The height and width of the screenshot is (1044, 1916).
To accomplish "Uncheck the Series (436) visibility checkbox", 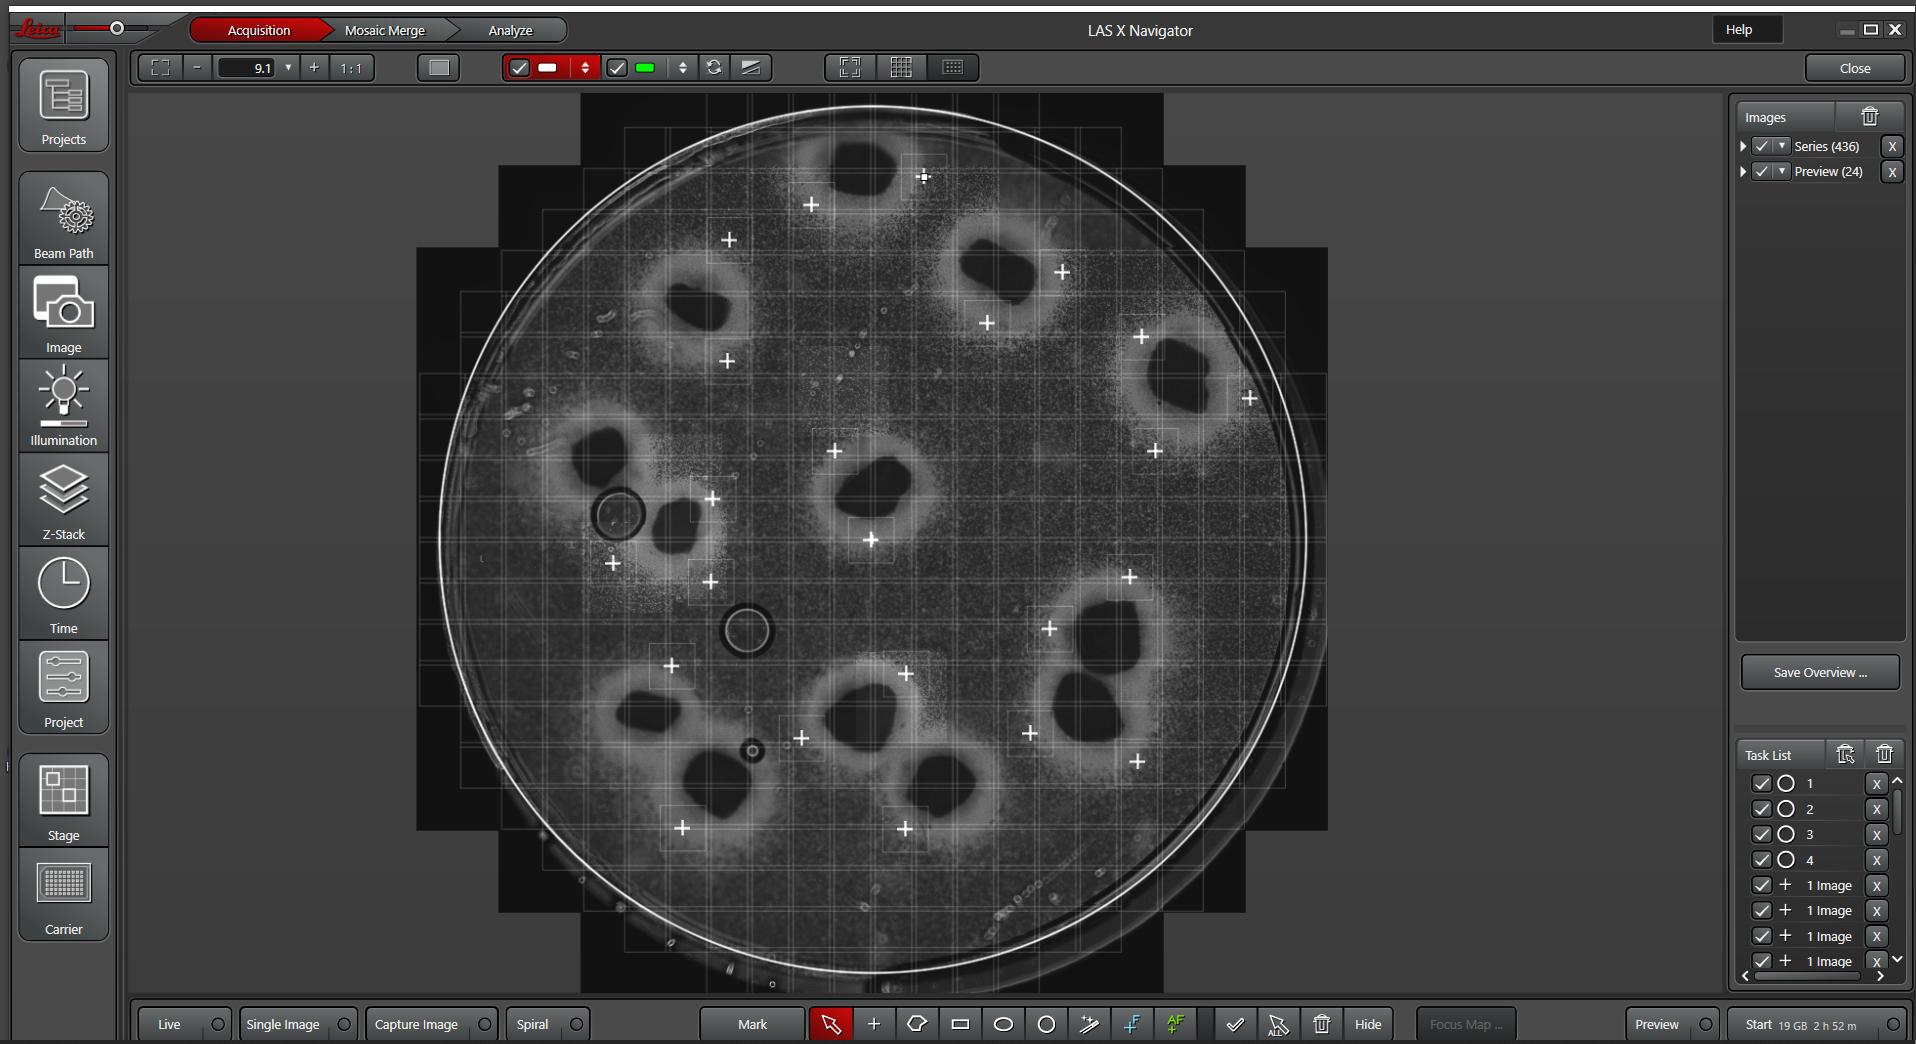I will pos(1762,146).
